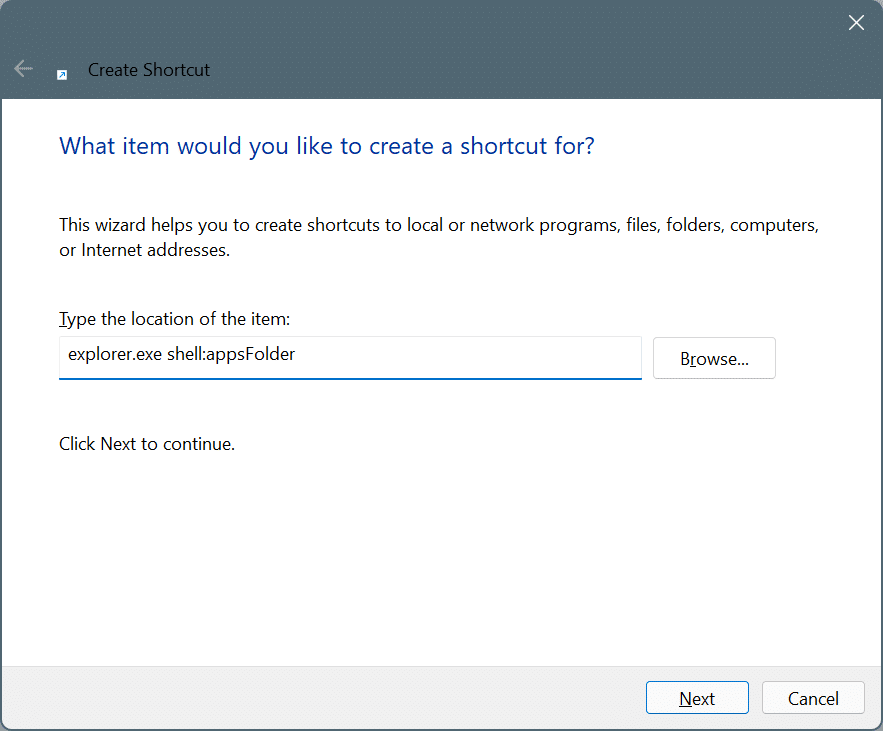The image size is (883, 731).
Task: Cancel the shortcut creation
Action: (x=813, y=697)
